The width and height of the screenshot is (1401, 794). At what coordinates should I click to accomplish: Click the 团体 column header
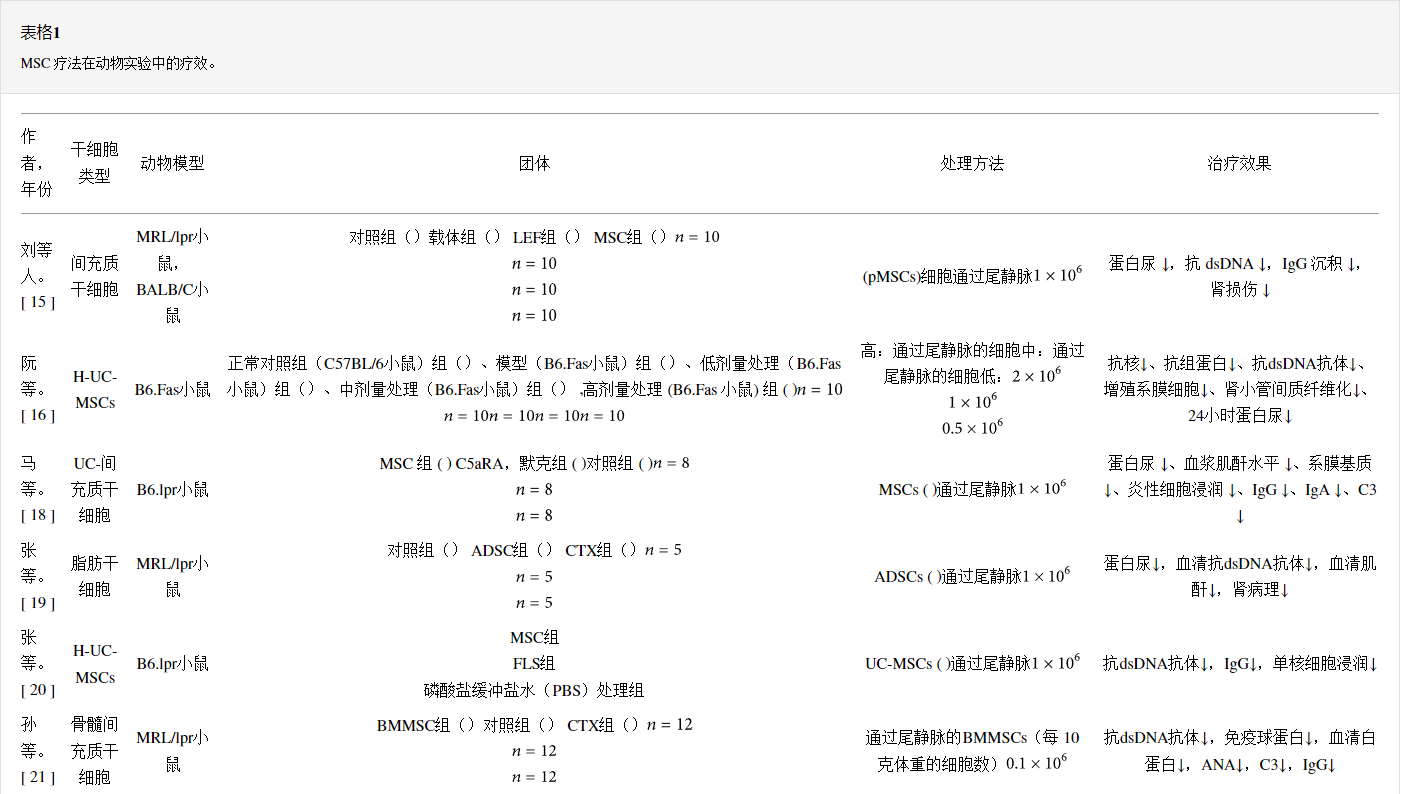[x=534, y=163]
